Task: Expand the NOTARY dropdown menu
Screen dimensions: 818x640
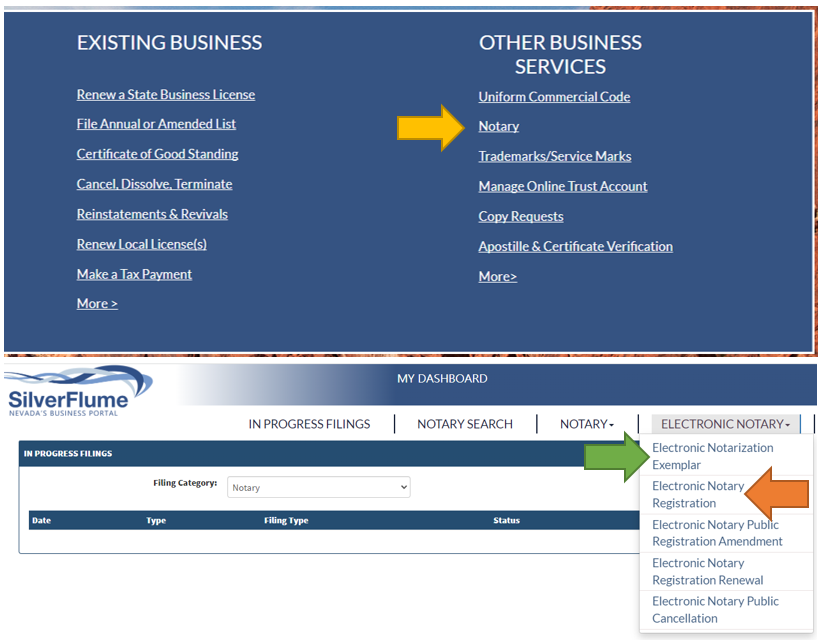Action: coord(586,424)
